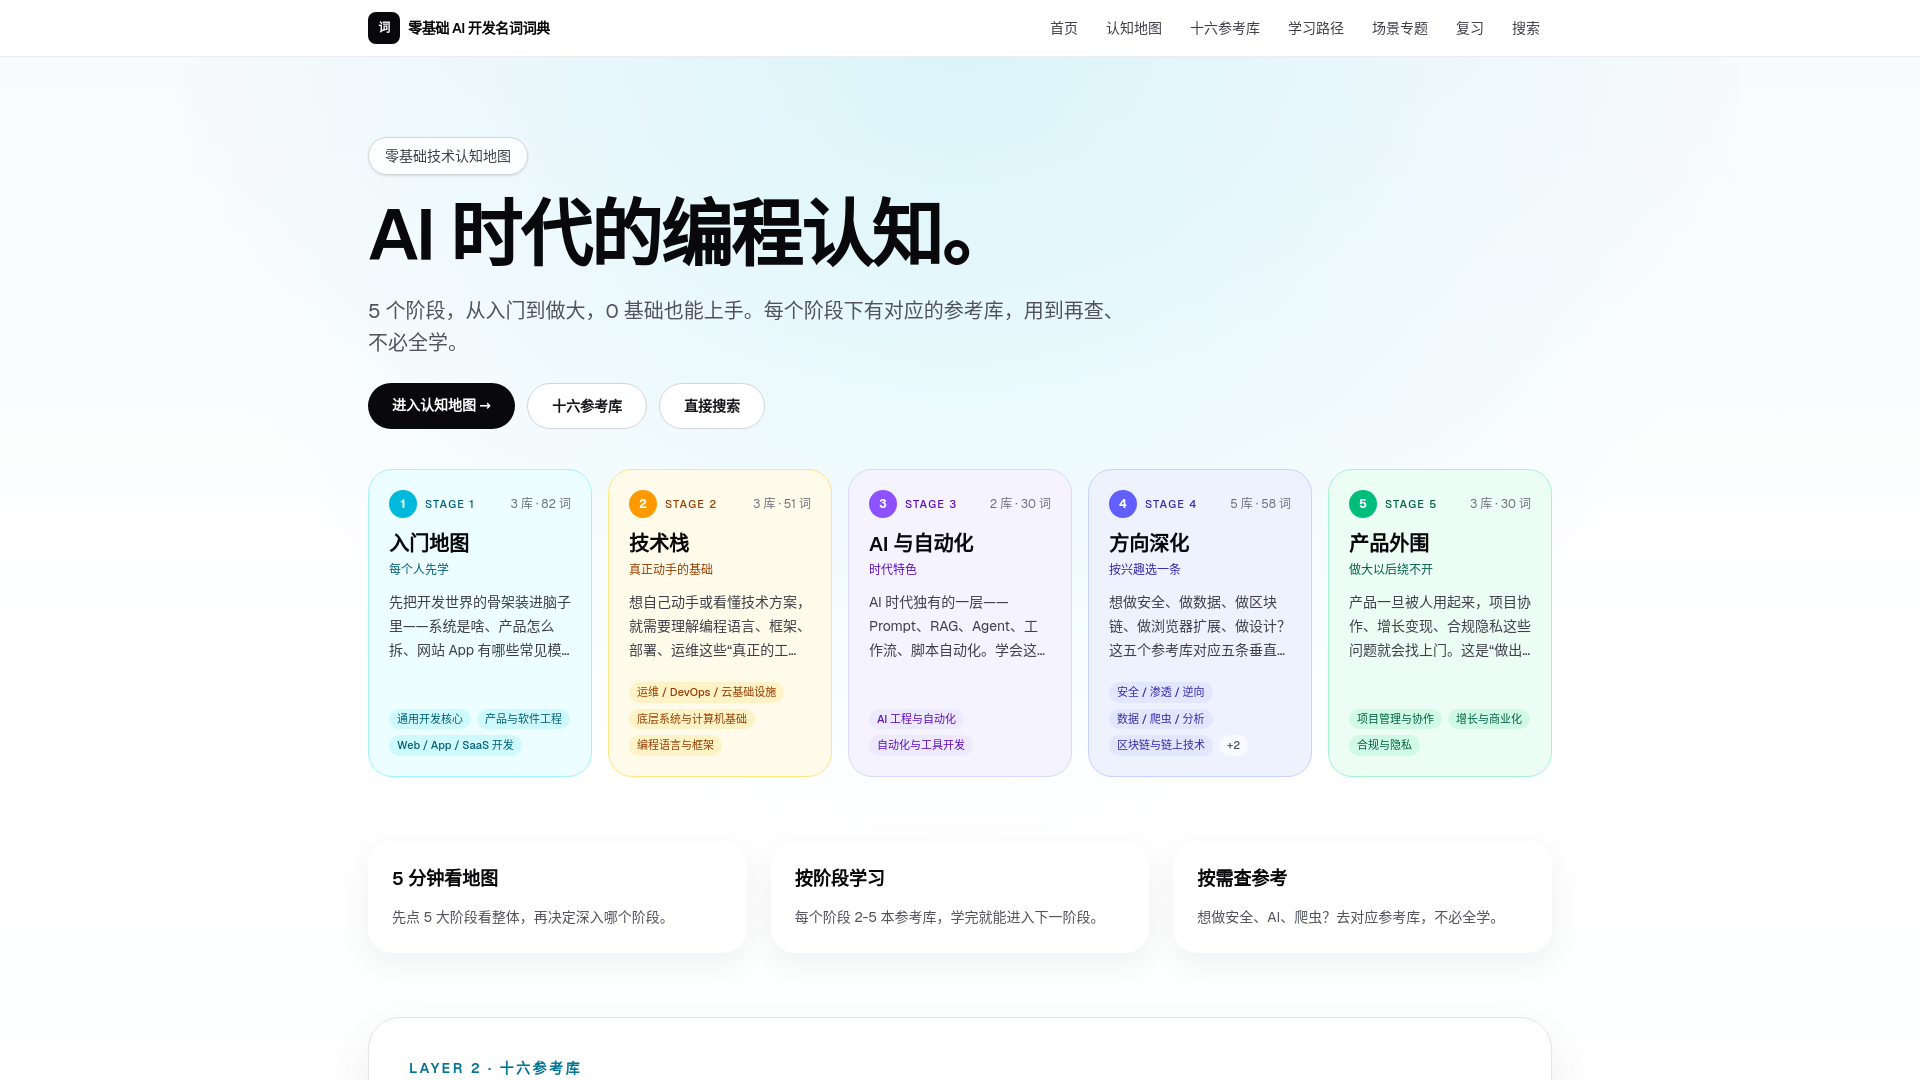
Task: Select 运维 / DevOps / 云基础设施 tag
Action: [x=706, y=692]
